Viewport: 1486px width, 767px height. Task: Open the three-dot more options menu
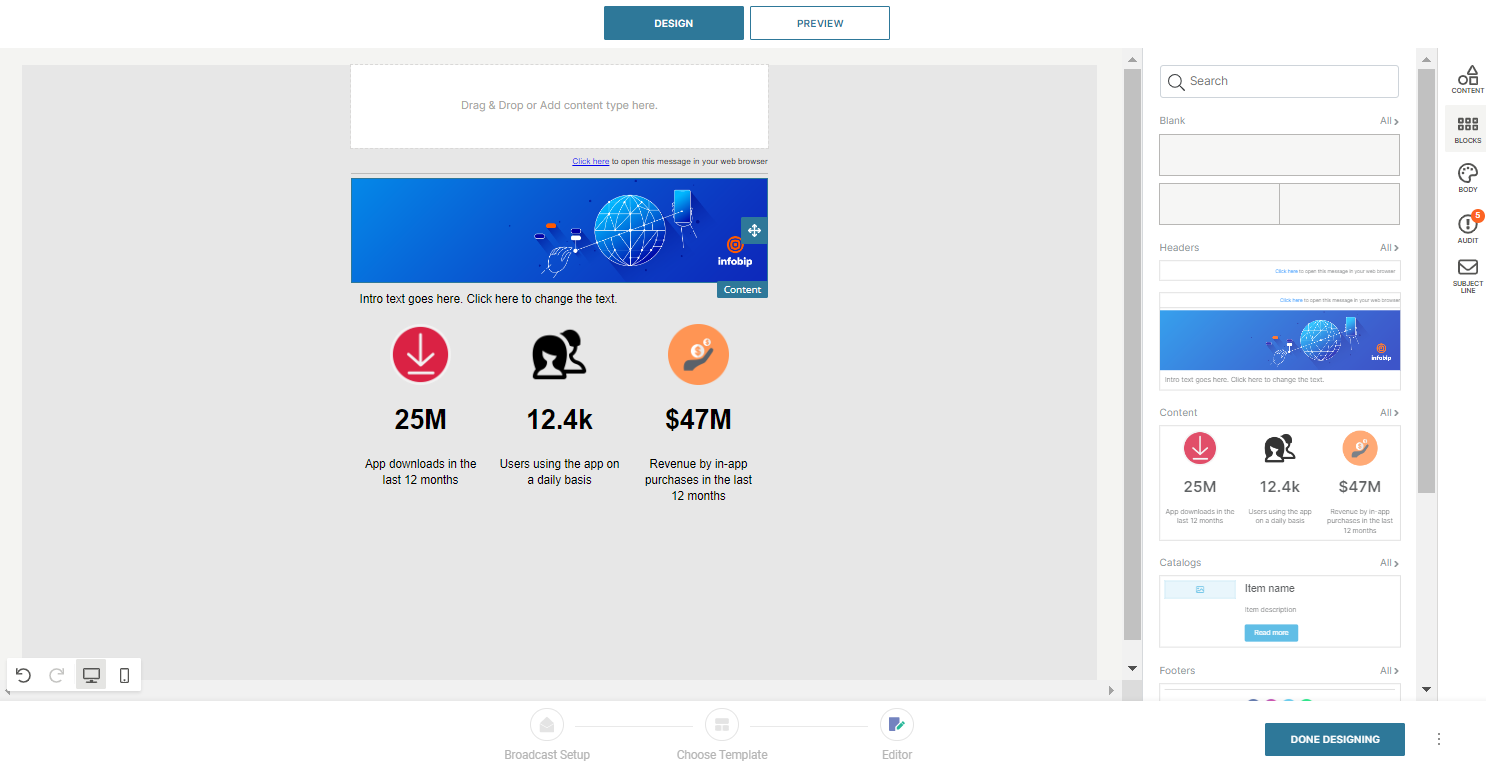point(1439,739)
